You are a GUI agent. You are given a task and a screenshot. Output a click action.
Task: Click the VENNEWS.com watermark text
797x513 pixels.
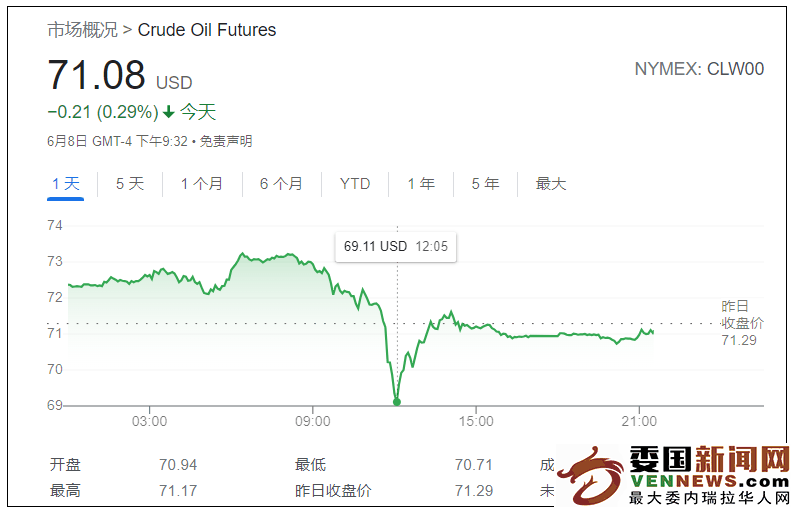click(709, 481)
